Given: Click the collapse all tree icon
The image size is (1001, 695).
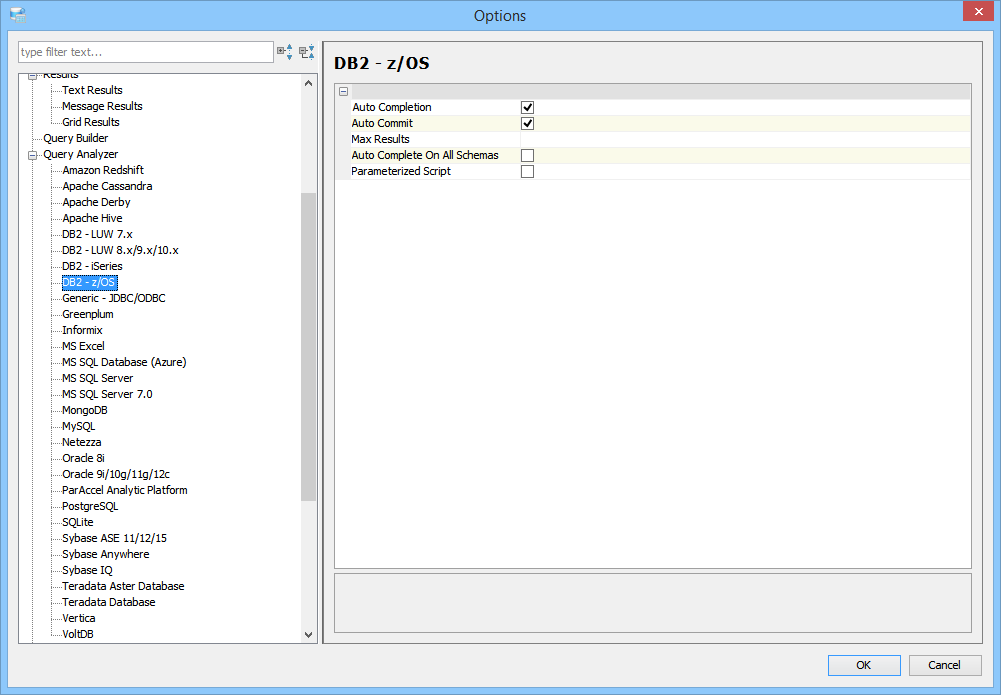Looking at the screenshot, I should click(307, 52).
